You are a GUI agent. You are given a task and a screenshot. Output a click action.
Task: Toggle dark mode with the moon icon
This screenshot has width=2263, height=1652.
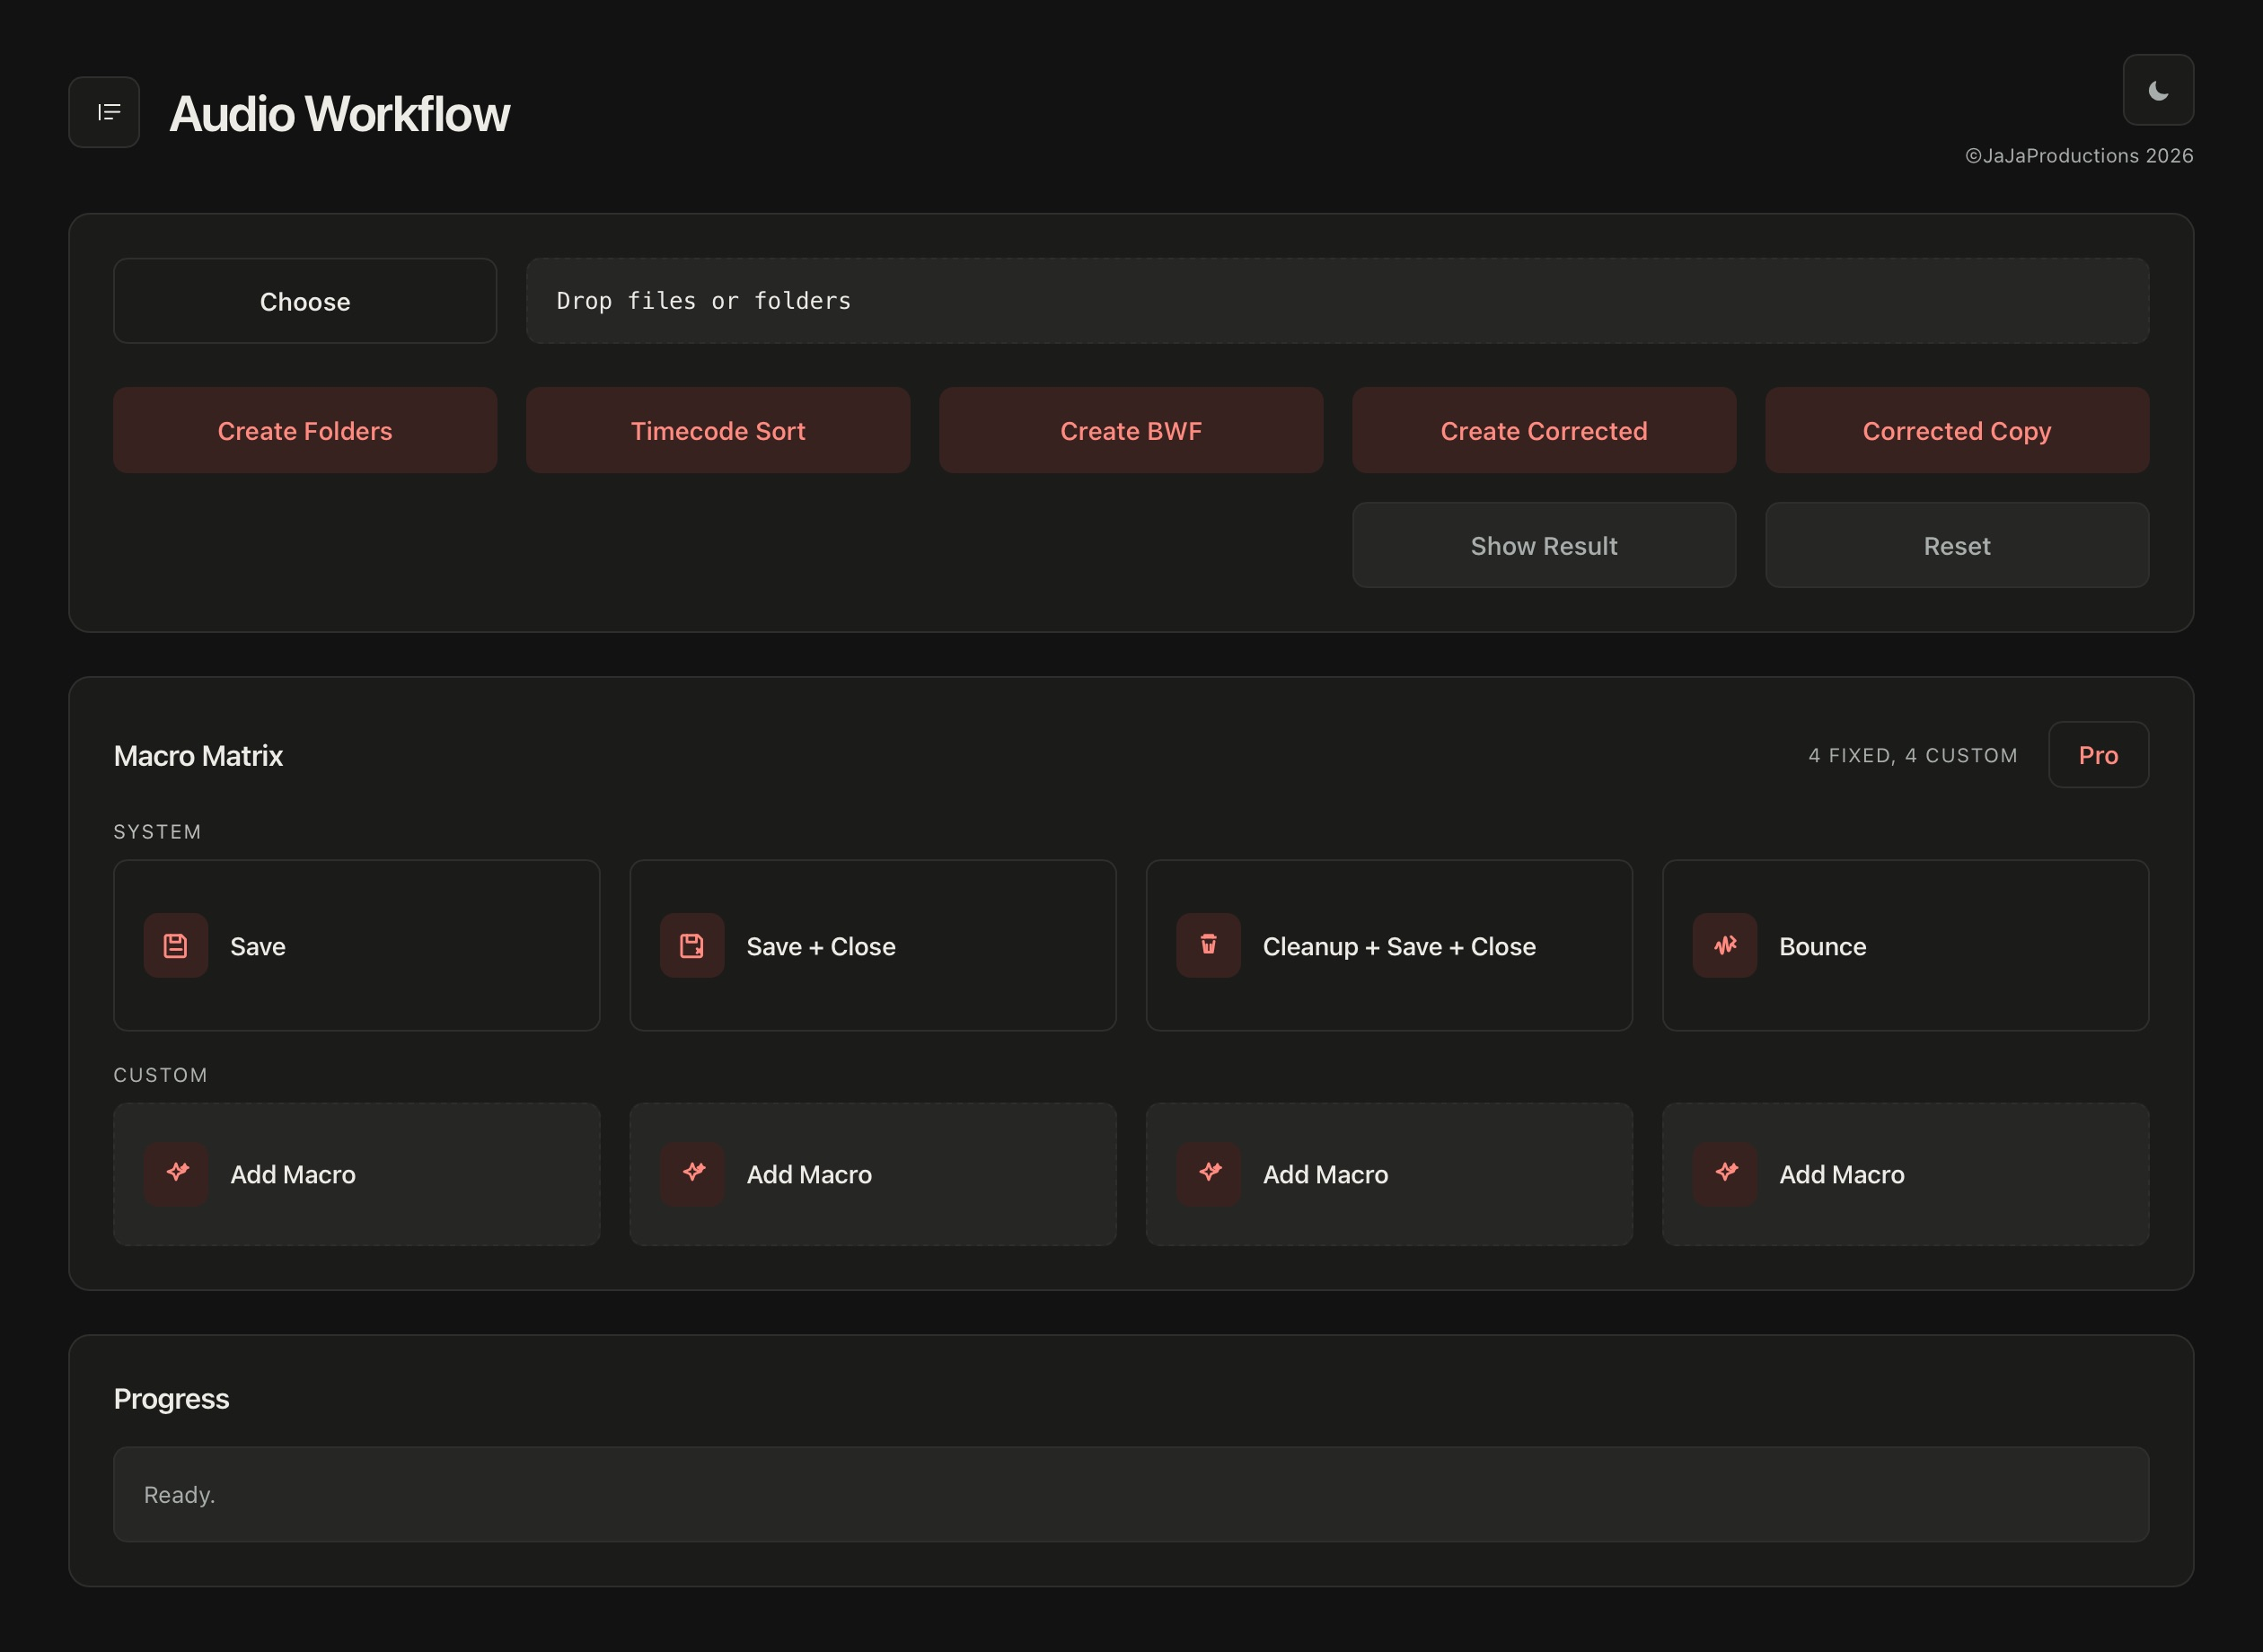click(x=2158, y=90)
